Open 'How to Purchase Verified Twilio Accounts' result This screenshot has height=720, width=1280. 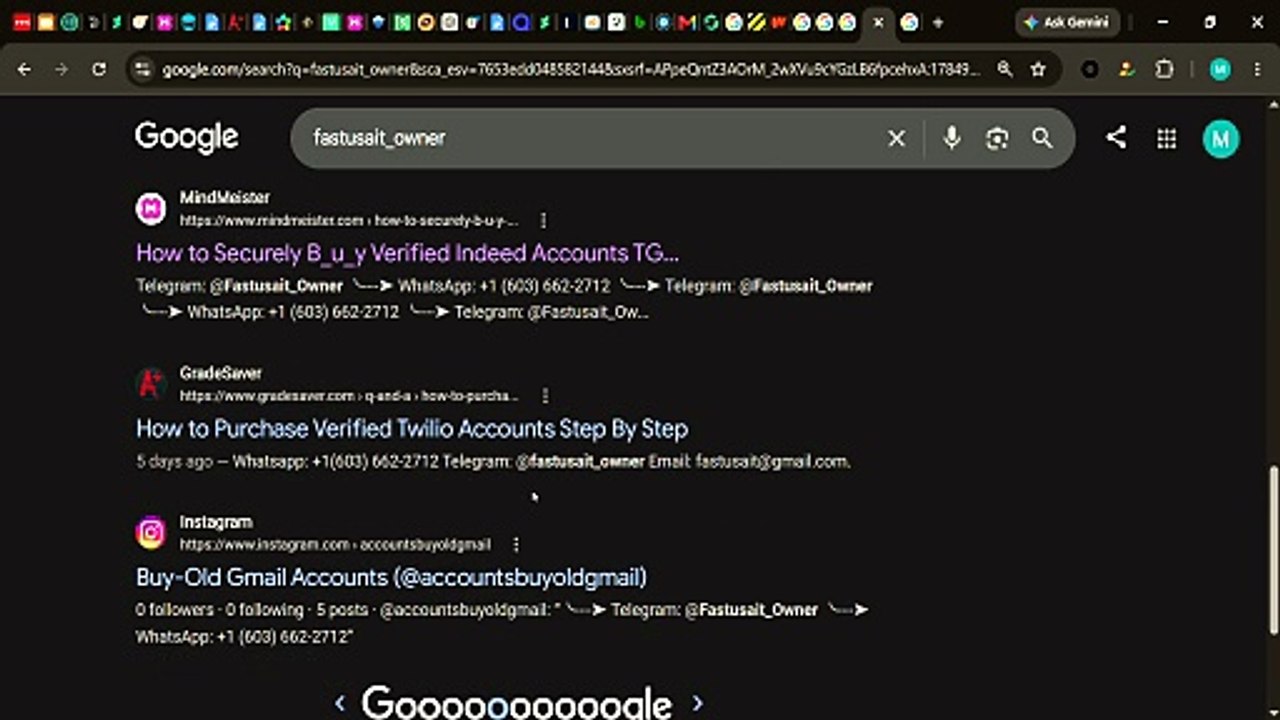(412, 429)
